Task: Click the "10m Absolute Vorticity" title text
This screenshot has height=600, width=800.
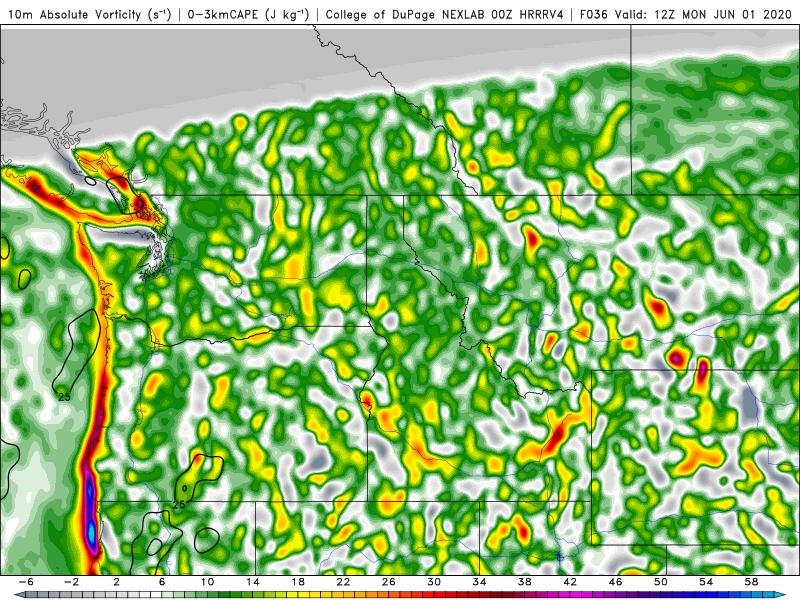Action: 74,15
